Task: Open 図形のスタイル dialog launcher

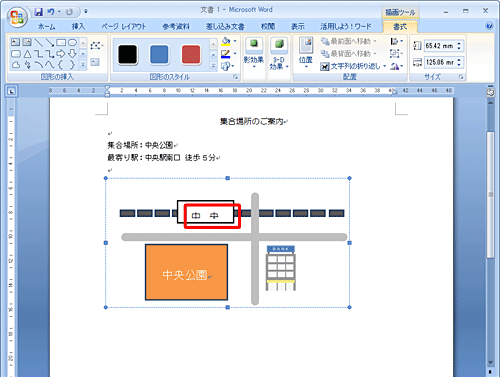Action: [236, 77]
